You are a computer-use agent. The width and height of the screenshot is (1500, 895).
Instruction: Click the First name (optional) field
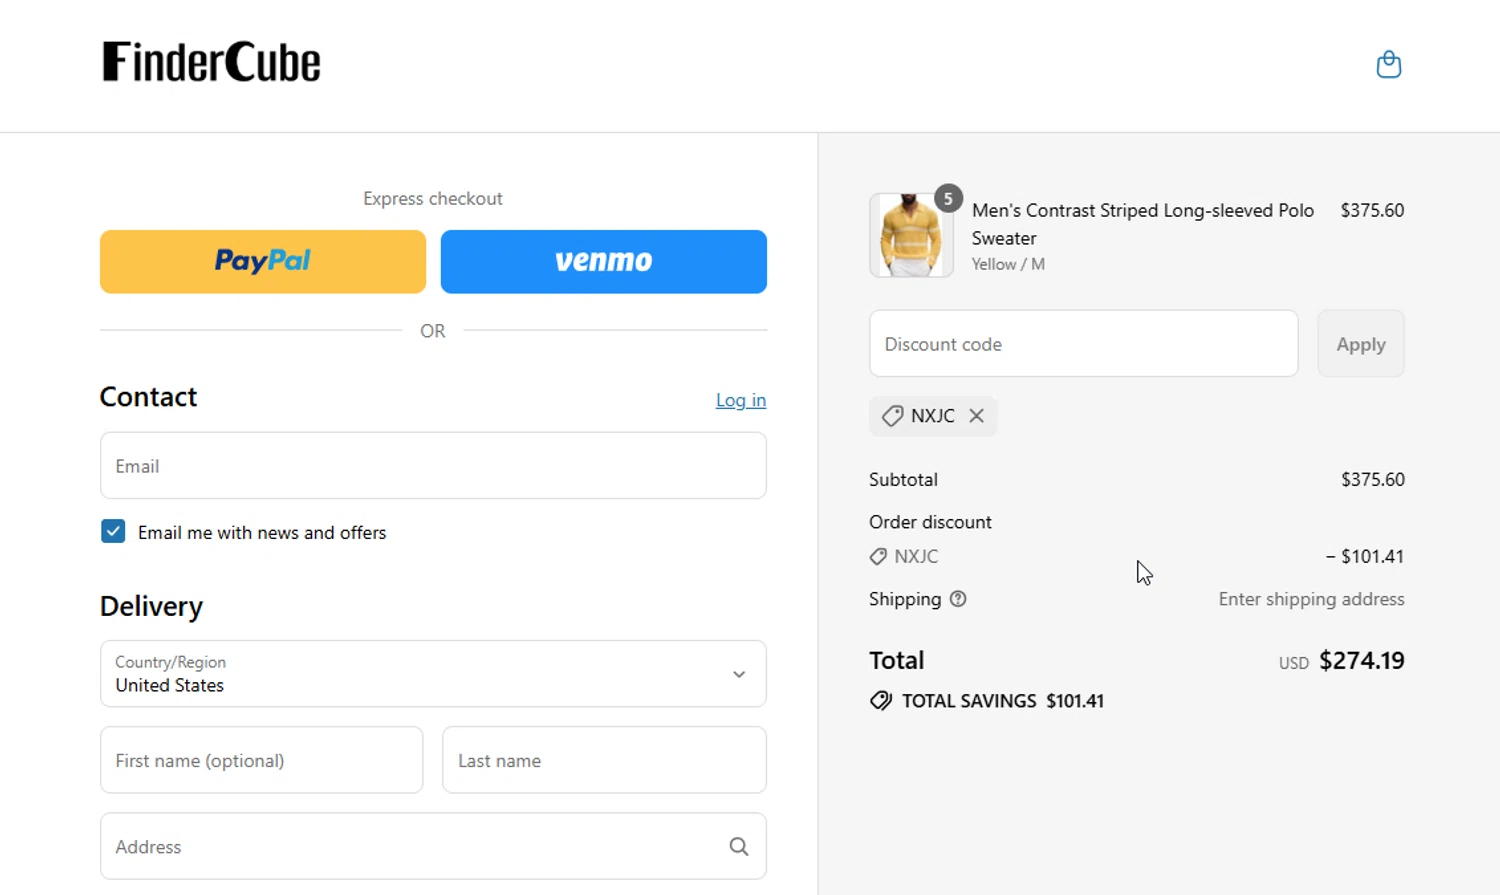[262, 760]
